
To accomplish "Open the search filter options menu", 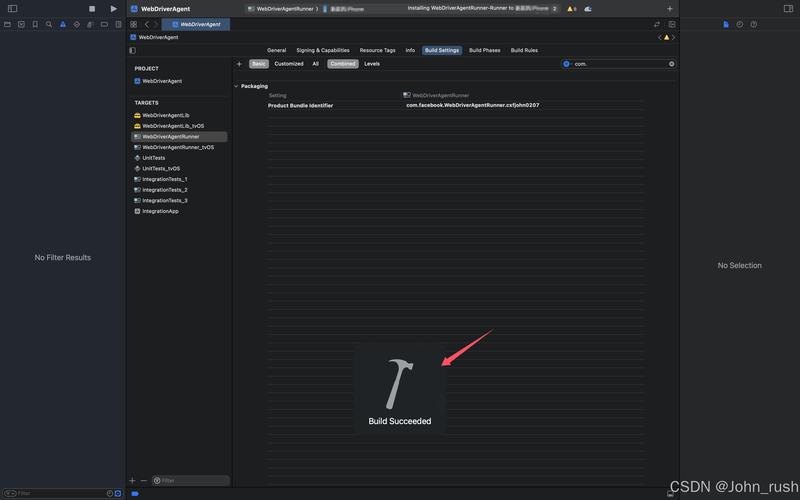I will click(566, 64).
